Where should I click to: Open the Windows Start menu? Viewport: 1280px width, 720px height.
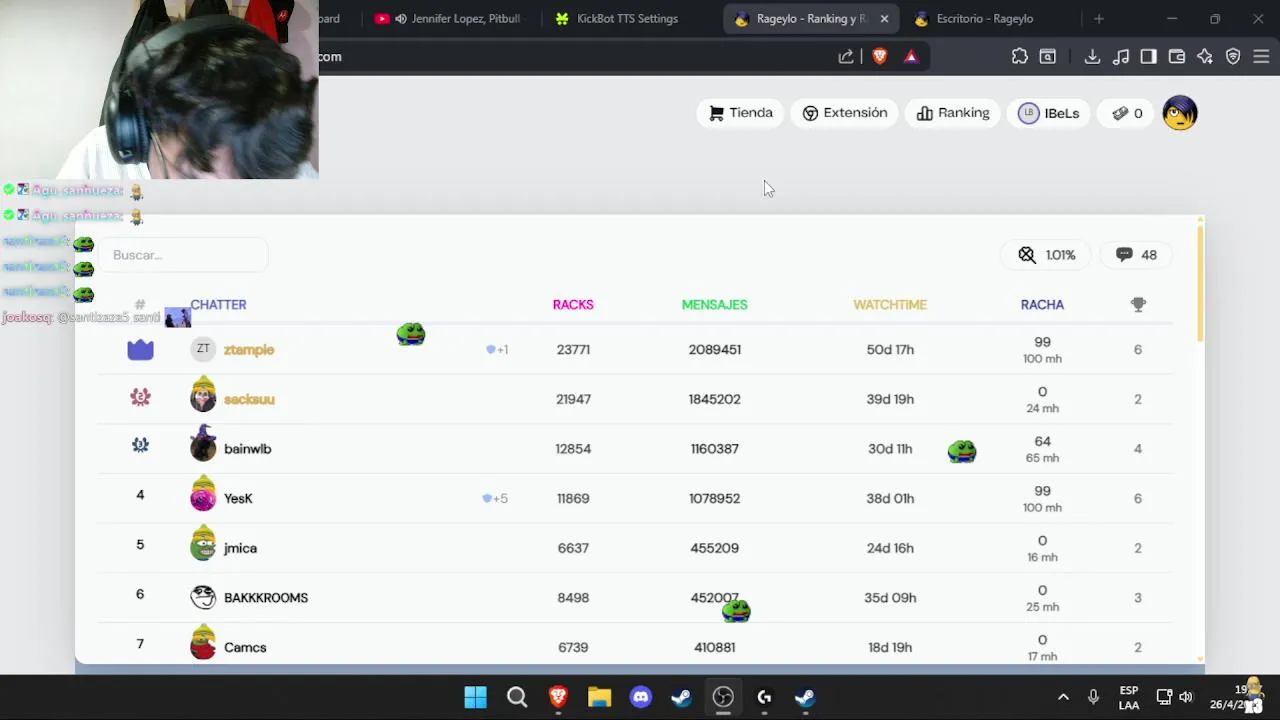pos(475,697)
